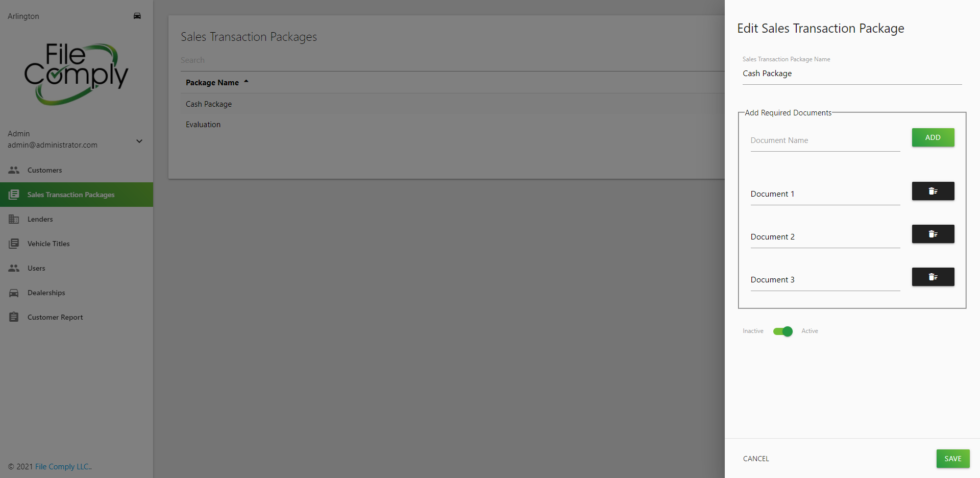This screenshot has width=980, height=478.
Task: Open the File Comply LLC link
Action: [x=63, y=467]
